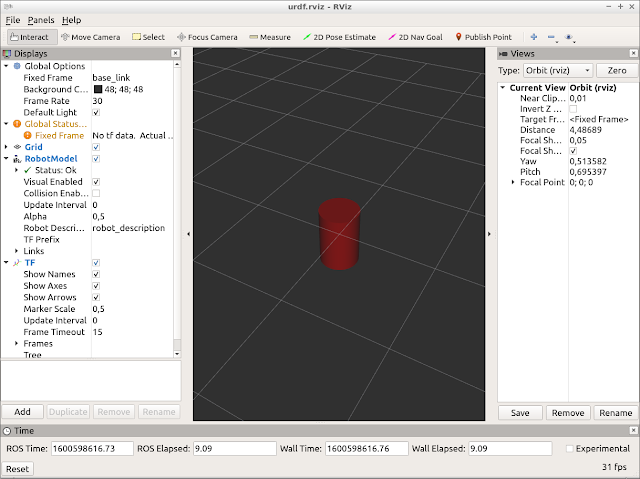Collapse the Global Options tree node
Screen dimensions: 640x479
click(x=6, y=66)
